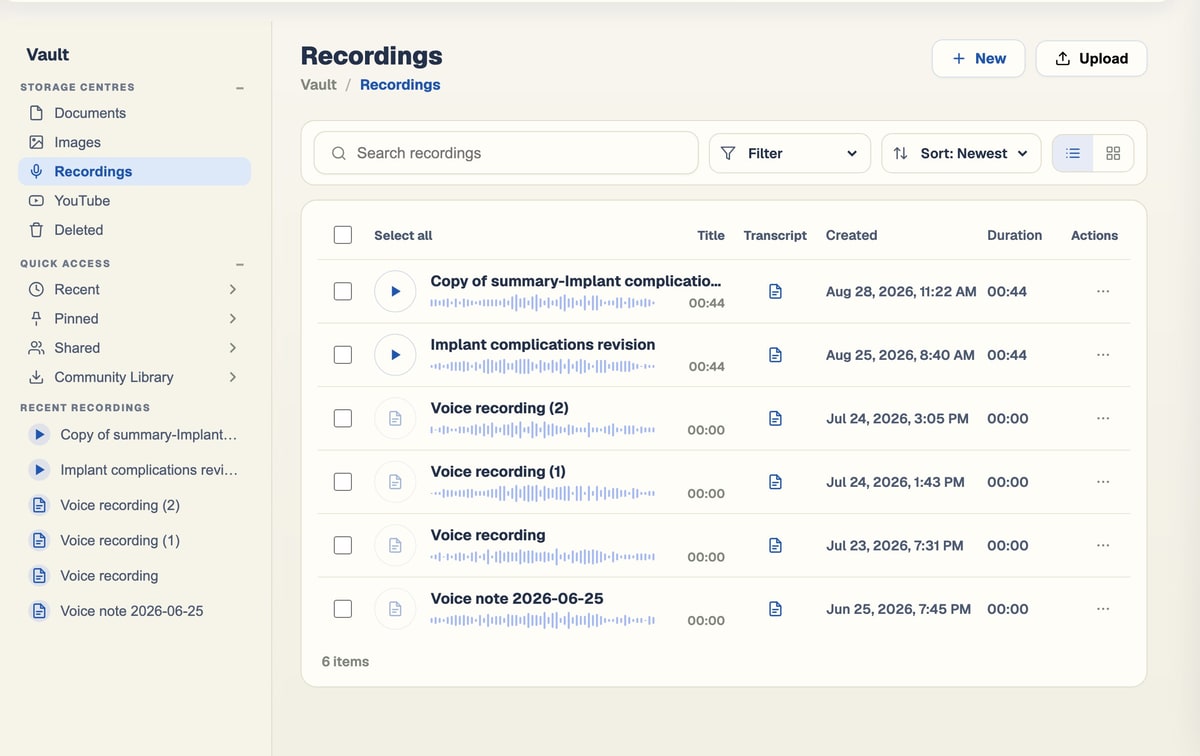Open Voice recording (2) title in list
Viewport: 1200px width, 756px height.
click(499, 408)
